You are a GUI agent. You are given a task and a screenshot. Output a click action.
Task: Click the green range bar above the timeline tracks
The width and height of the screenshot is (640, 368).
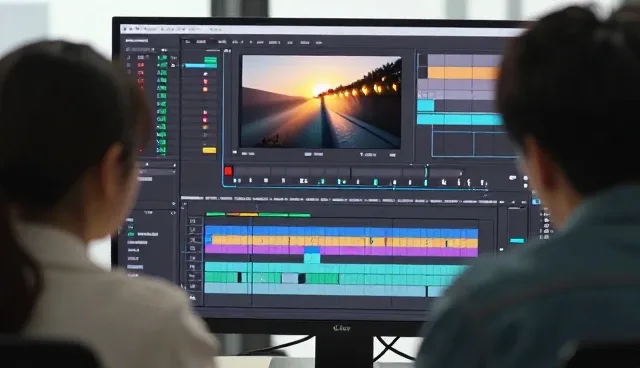point(284,215)
